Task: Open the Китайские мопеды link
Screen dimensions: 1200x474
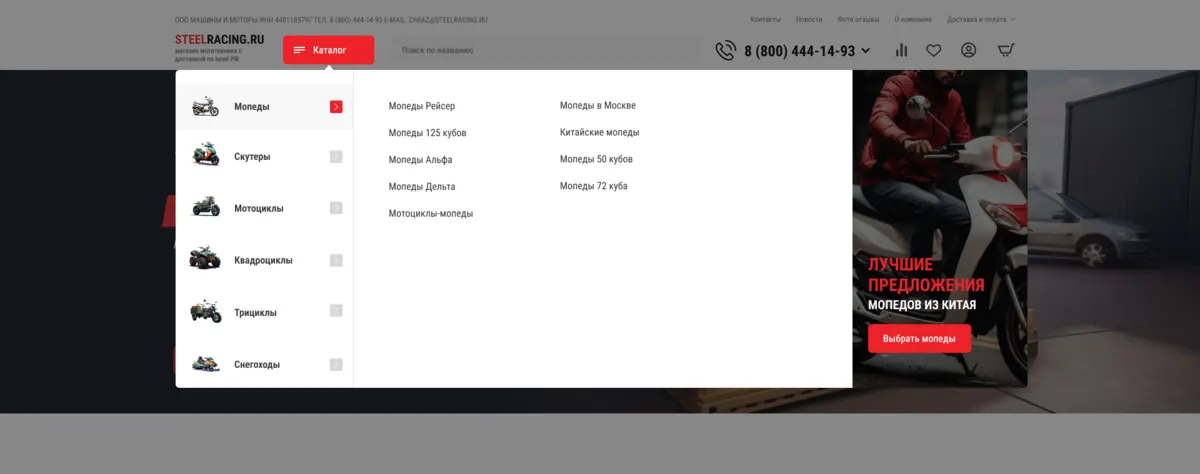Action: pos(599,132)
